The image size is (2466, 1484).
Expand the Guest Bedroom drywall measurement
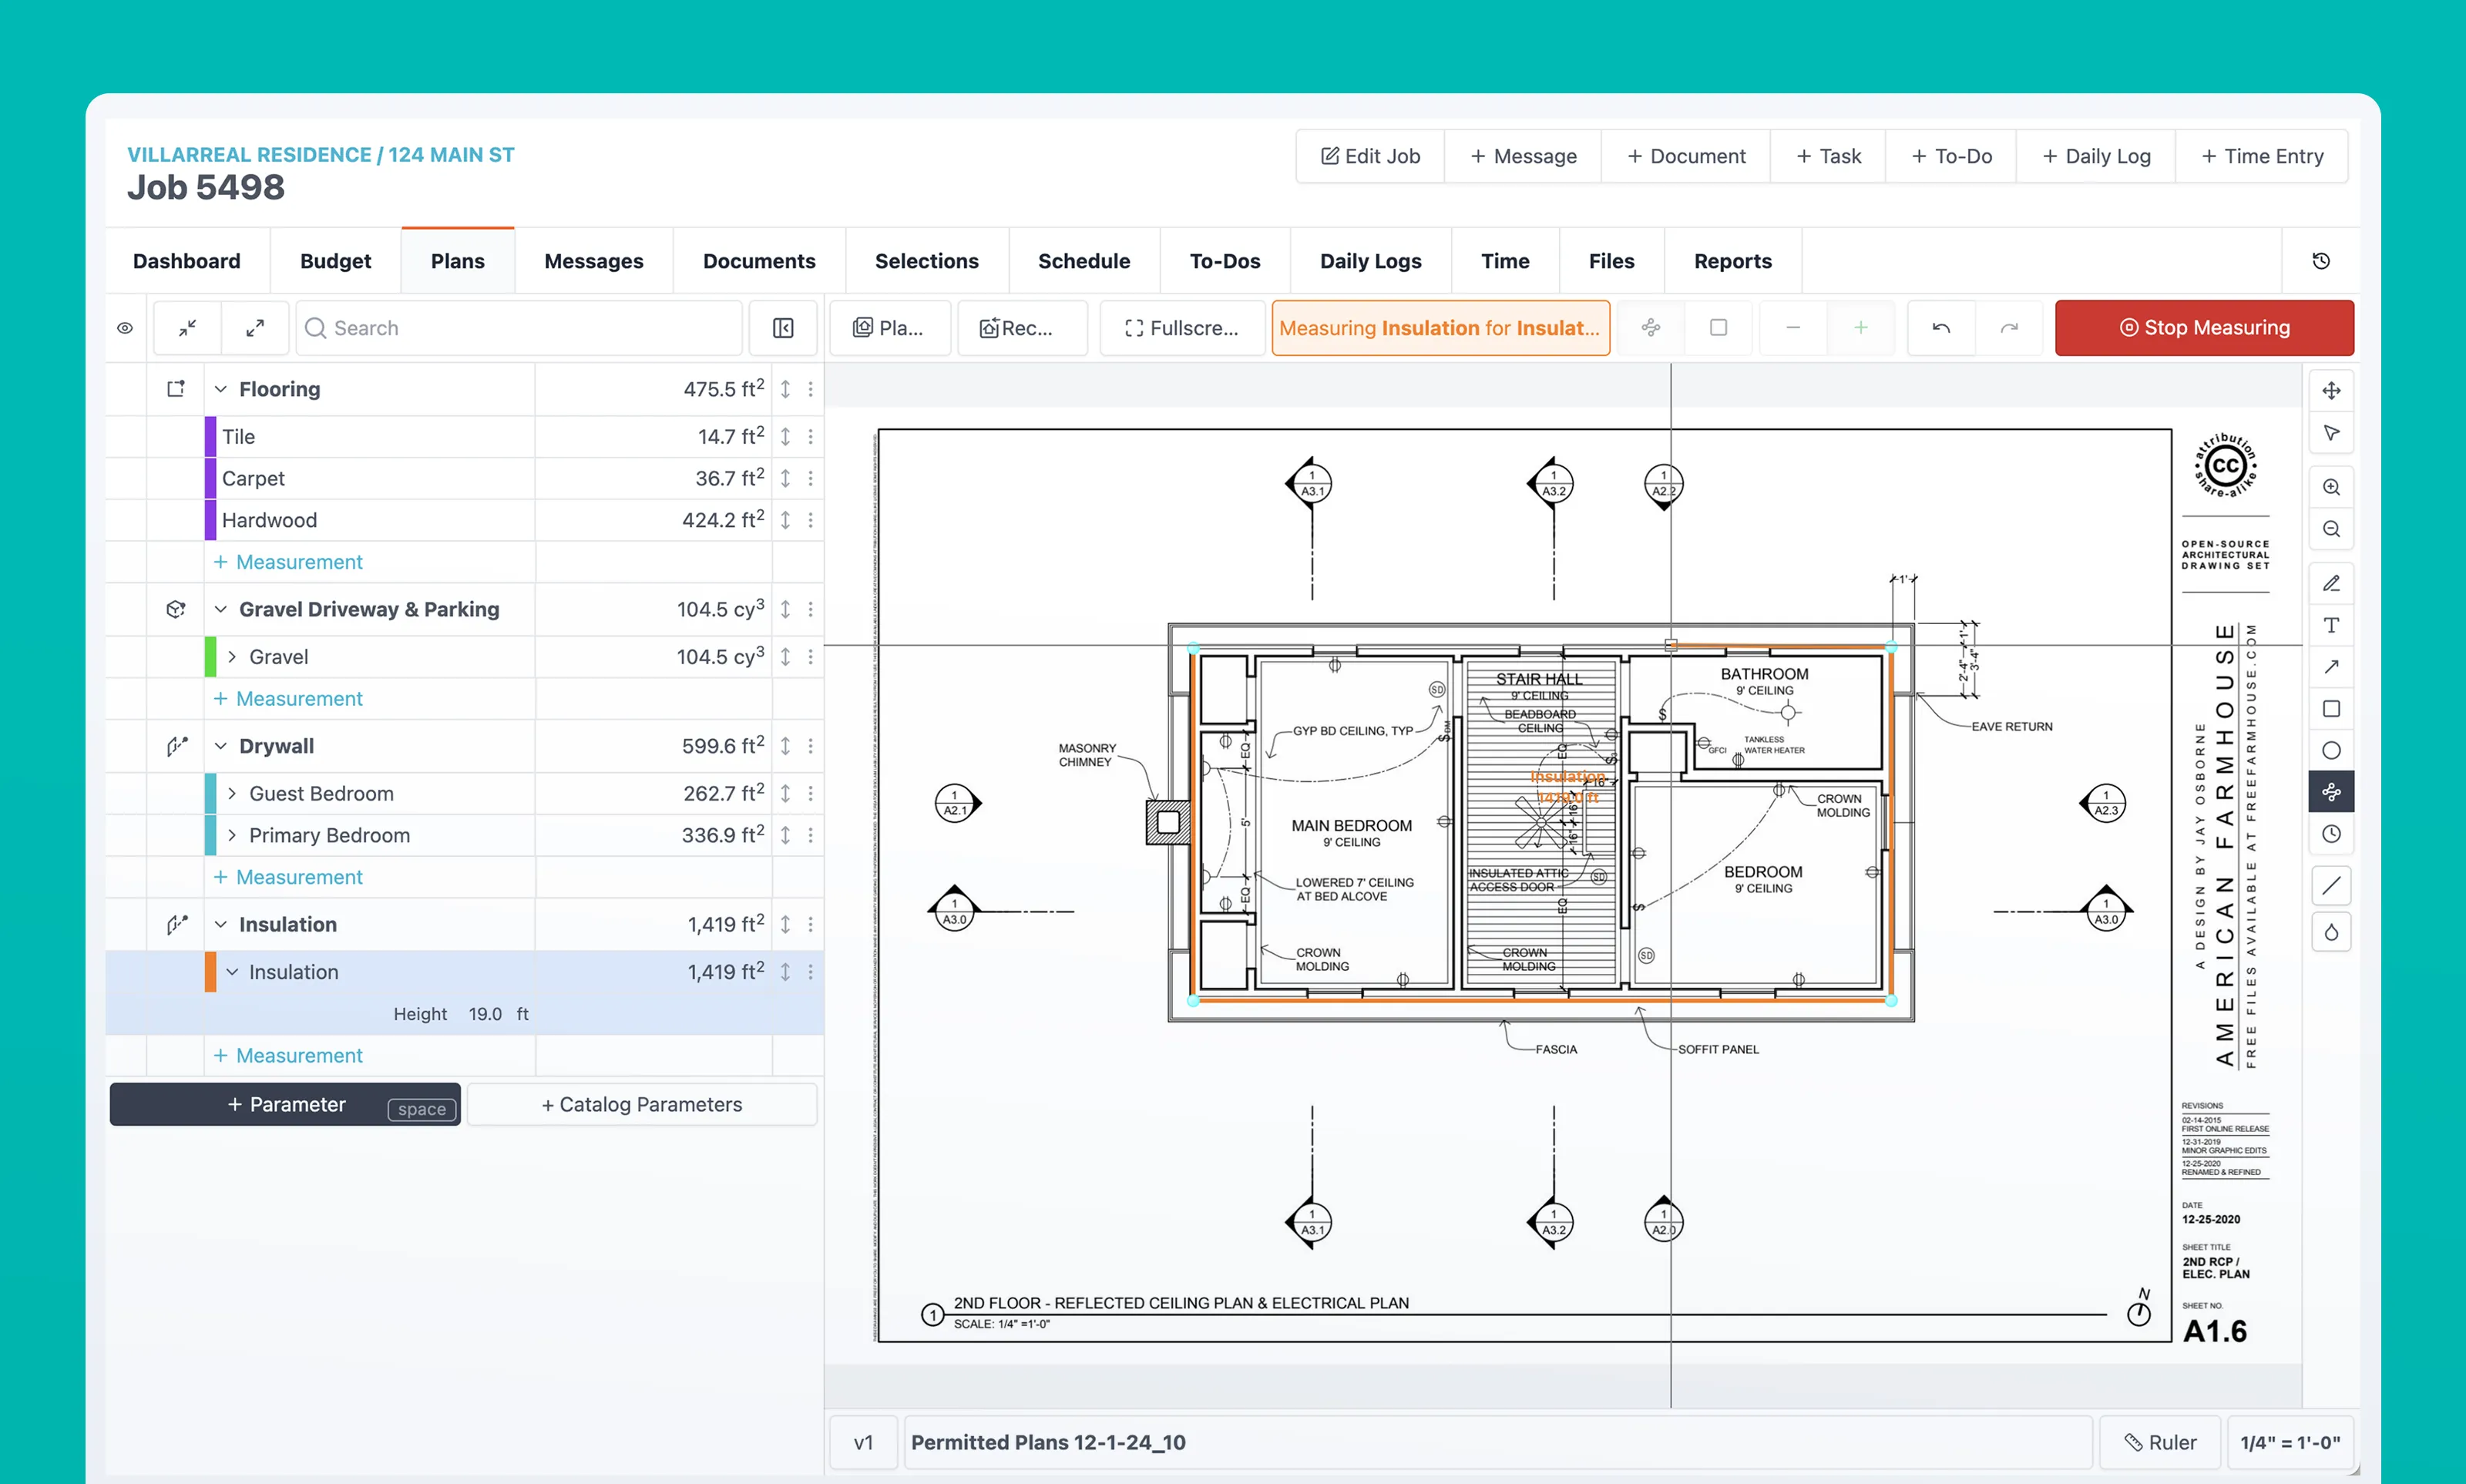pyautogui.click(x=230, y=791)
